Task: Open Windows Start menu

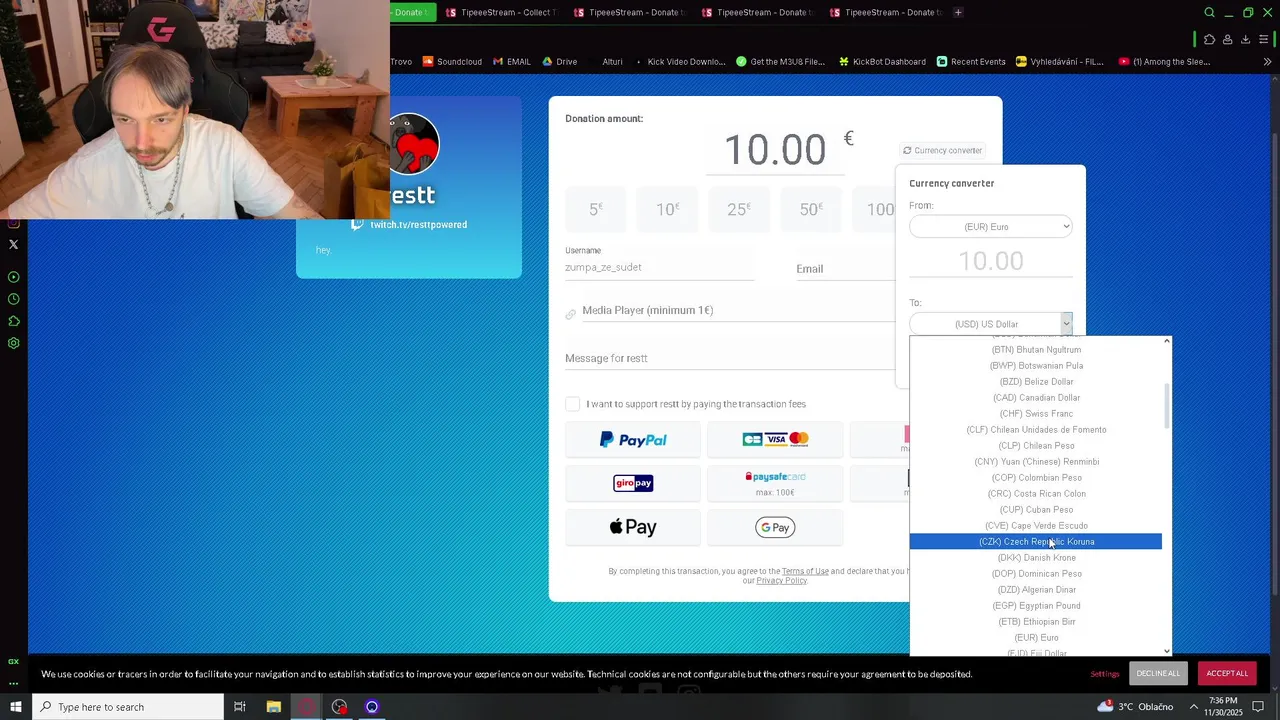Action: click(x=15, y=707)
